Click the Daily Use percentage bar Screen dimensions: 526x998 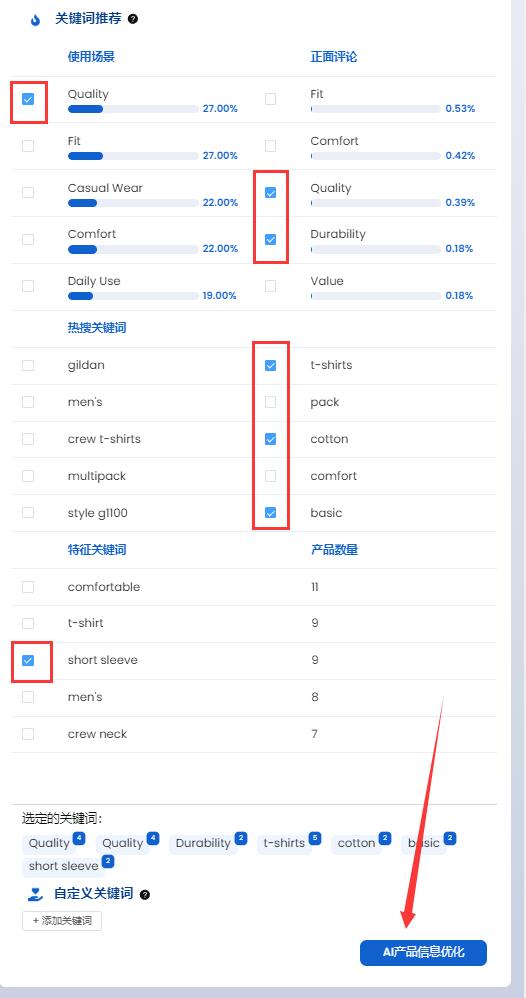pyautogui.click(x=133, y=296)
